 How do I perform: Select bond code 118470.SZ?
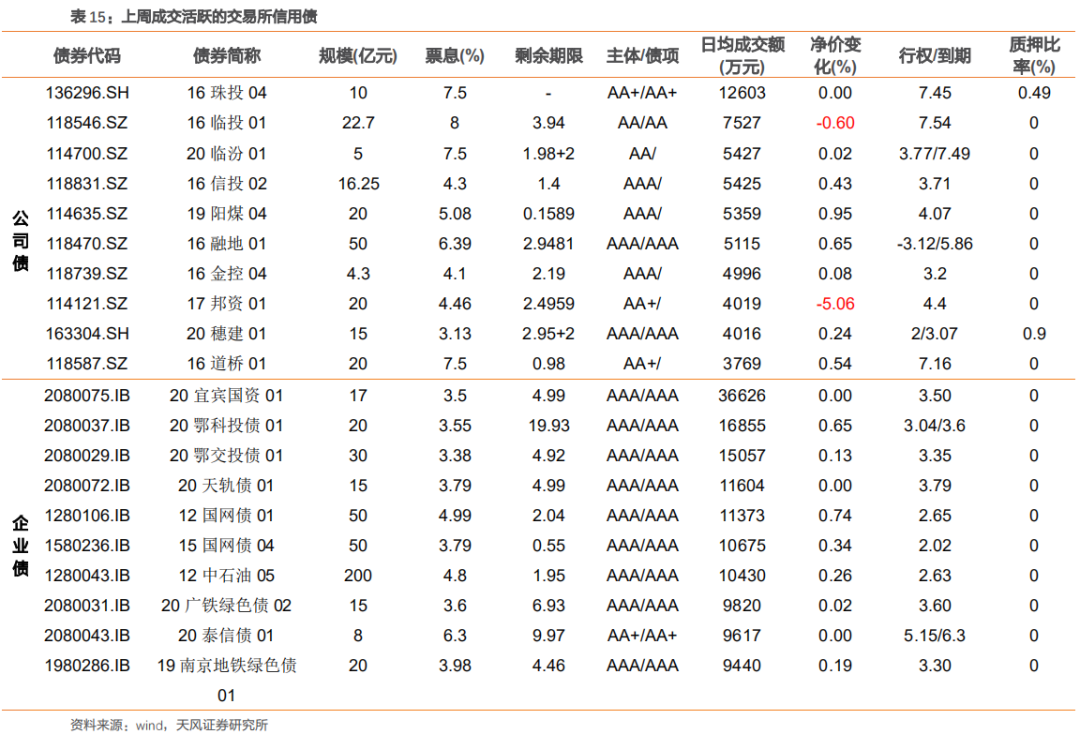pos(87,244)
